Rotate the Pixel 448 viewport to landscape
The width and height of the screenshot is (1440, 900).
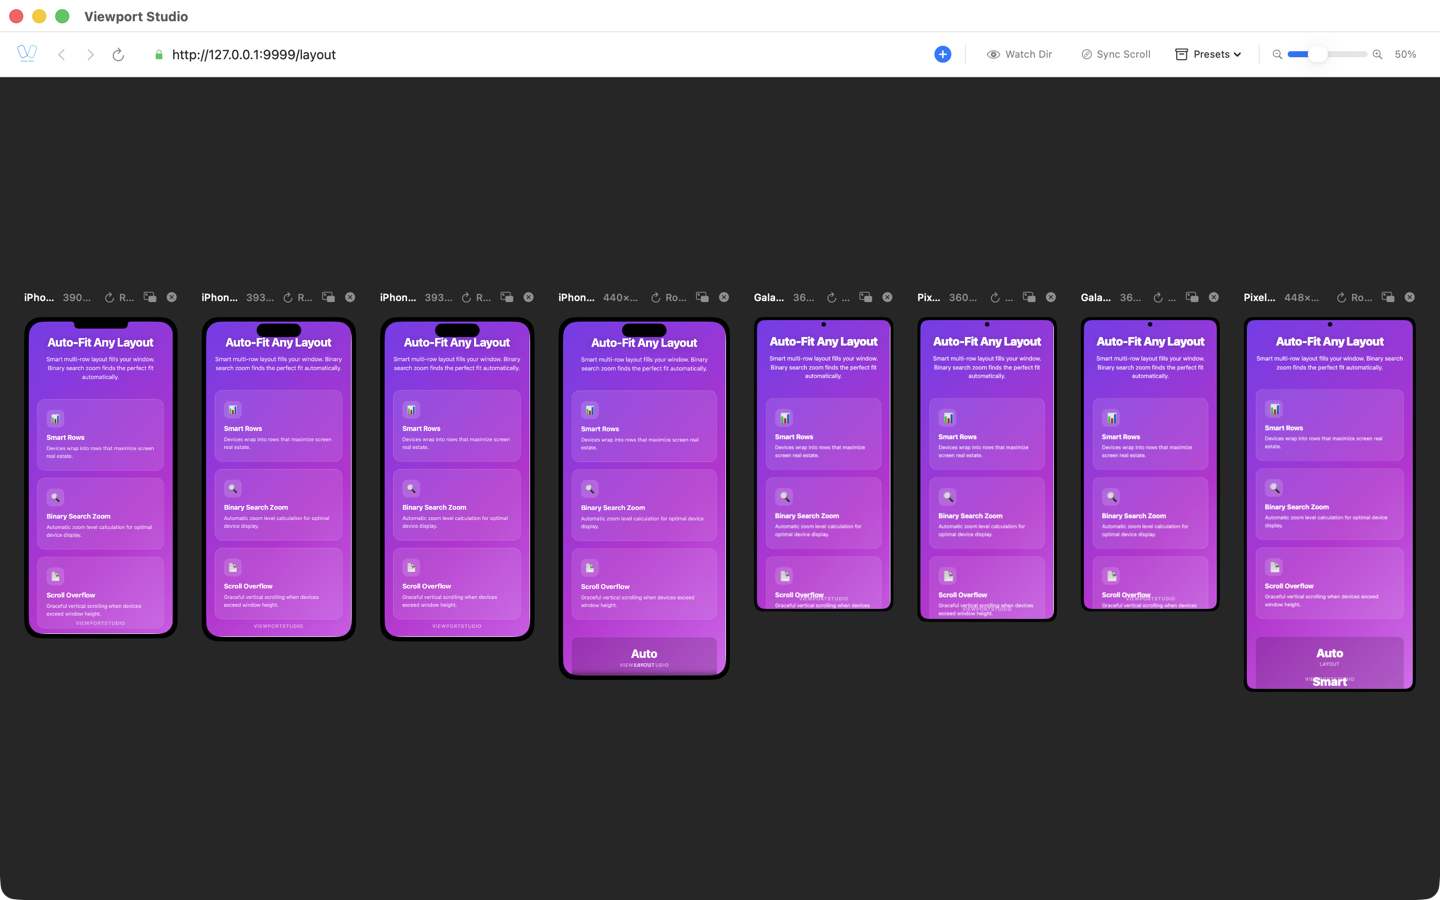pos(1345,297)
